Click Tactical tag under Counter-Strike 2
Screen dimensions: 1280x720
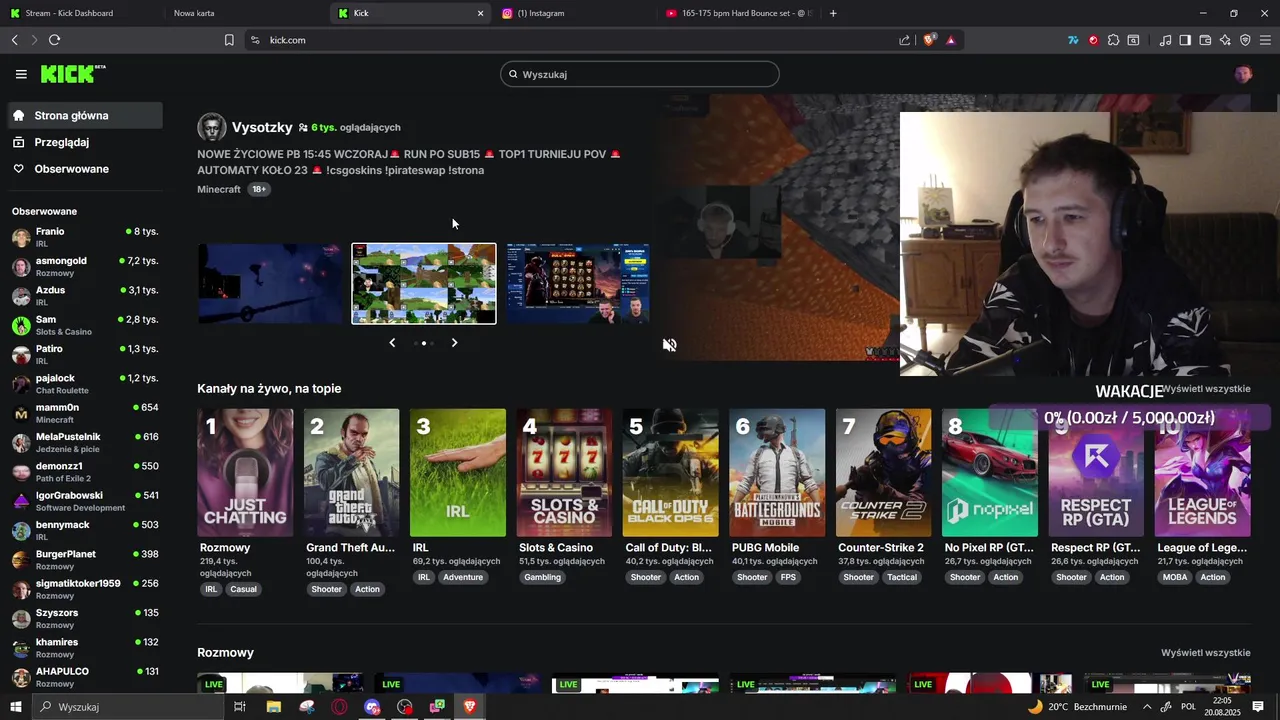tap(901, 577)
